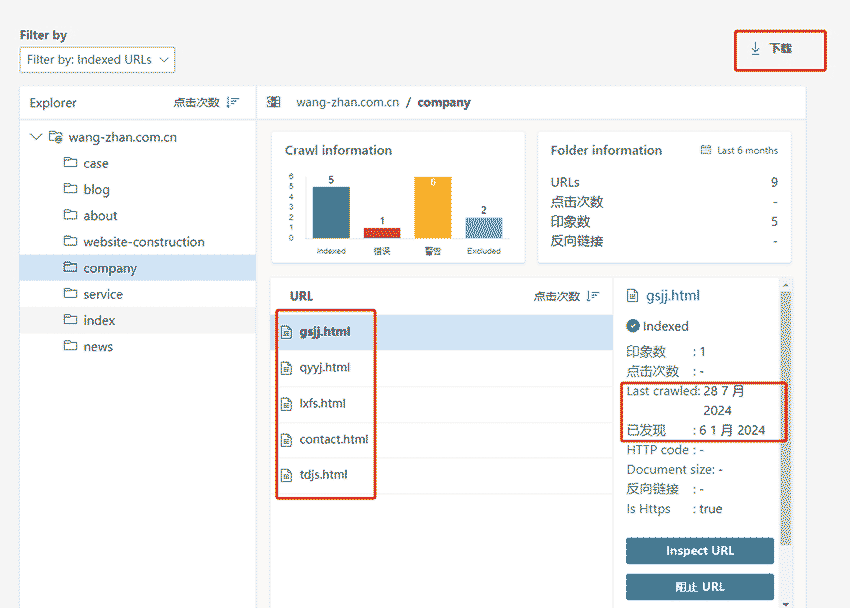Image resolution: width=850 pixels, height=608 pixels.
Task: Open the index folder
Action: tap(138, 320)
